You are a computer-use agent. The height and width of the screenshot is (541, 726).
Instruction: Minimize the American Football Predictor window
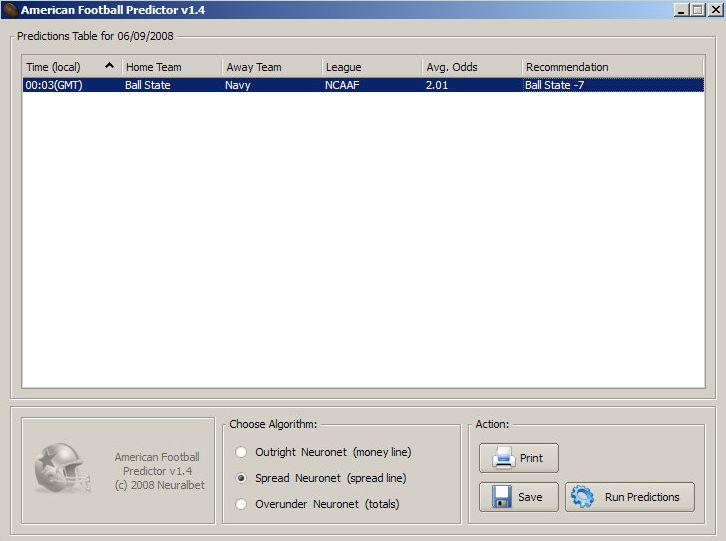coord(681,10)
